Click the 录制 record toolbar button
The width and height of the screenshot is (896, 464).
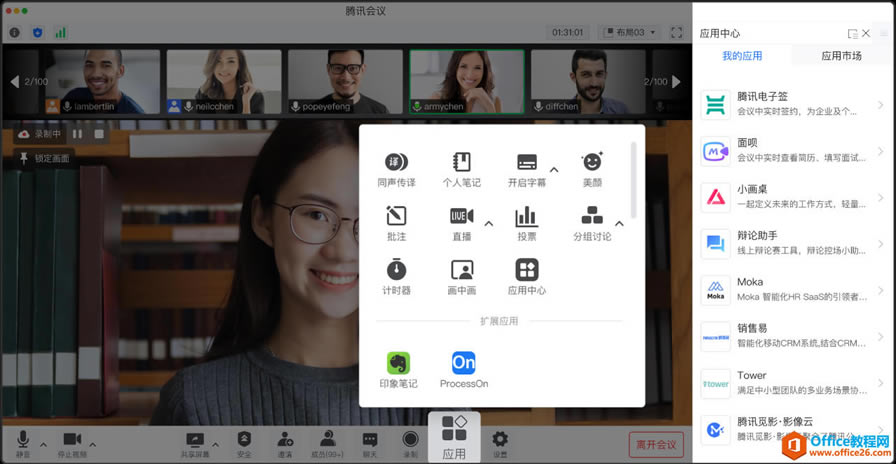click(410, 445)
